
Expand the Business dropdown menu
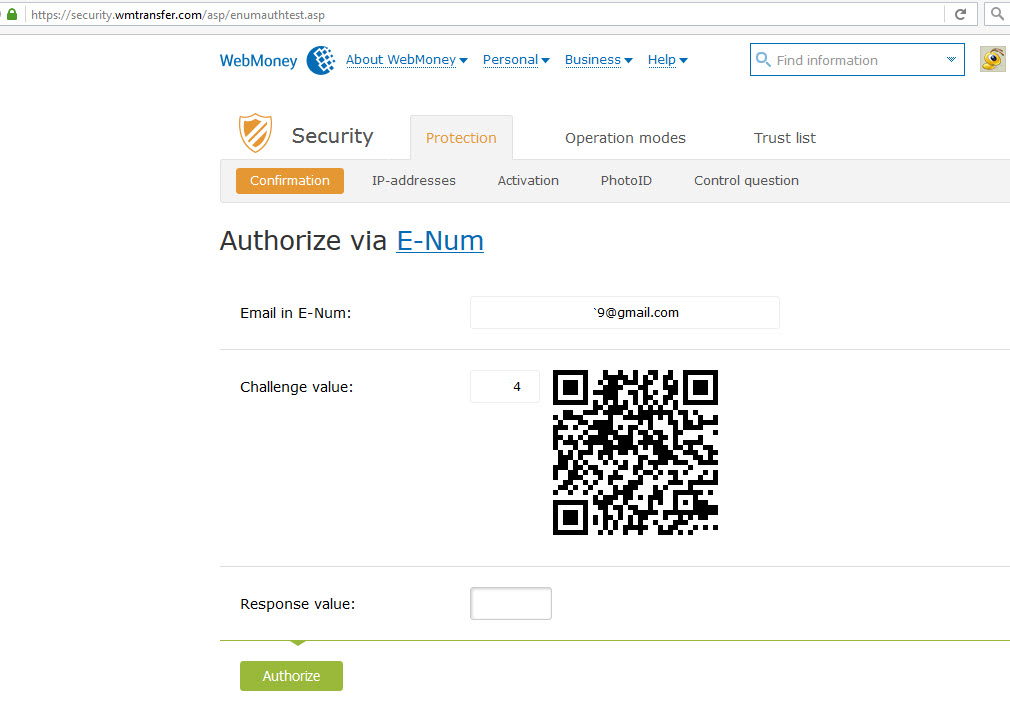[x=598, y=60]
